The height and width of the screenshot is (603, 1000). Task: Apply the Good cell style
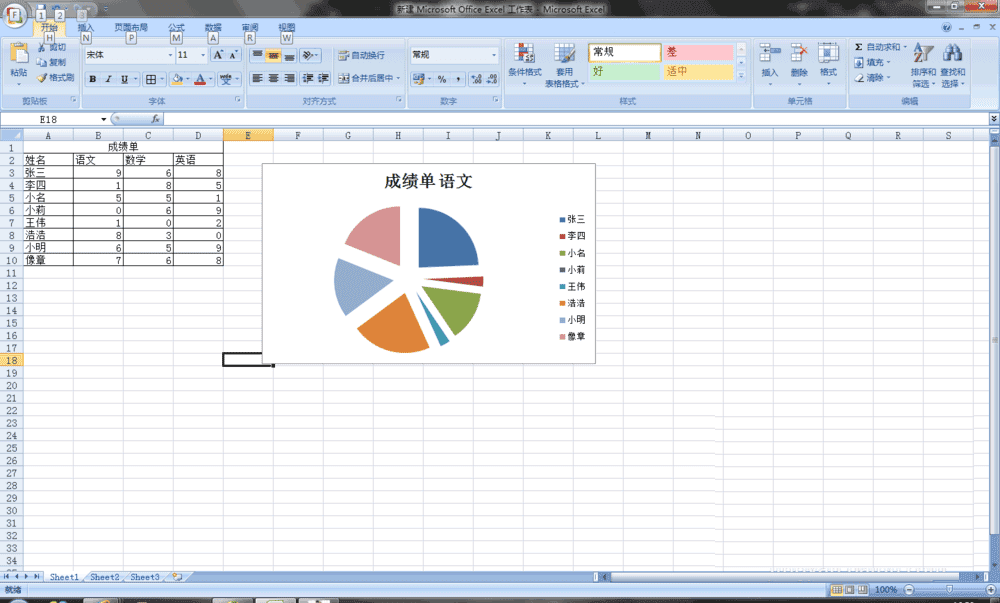(x=624, y=71)
